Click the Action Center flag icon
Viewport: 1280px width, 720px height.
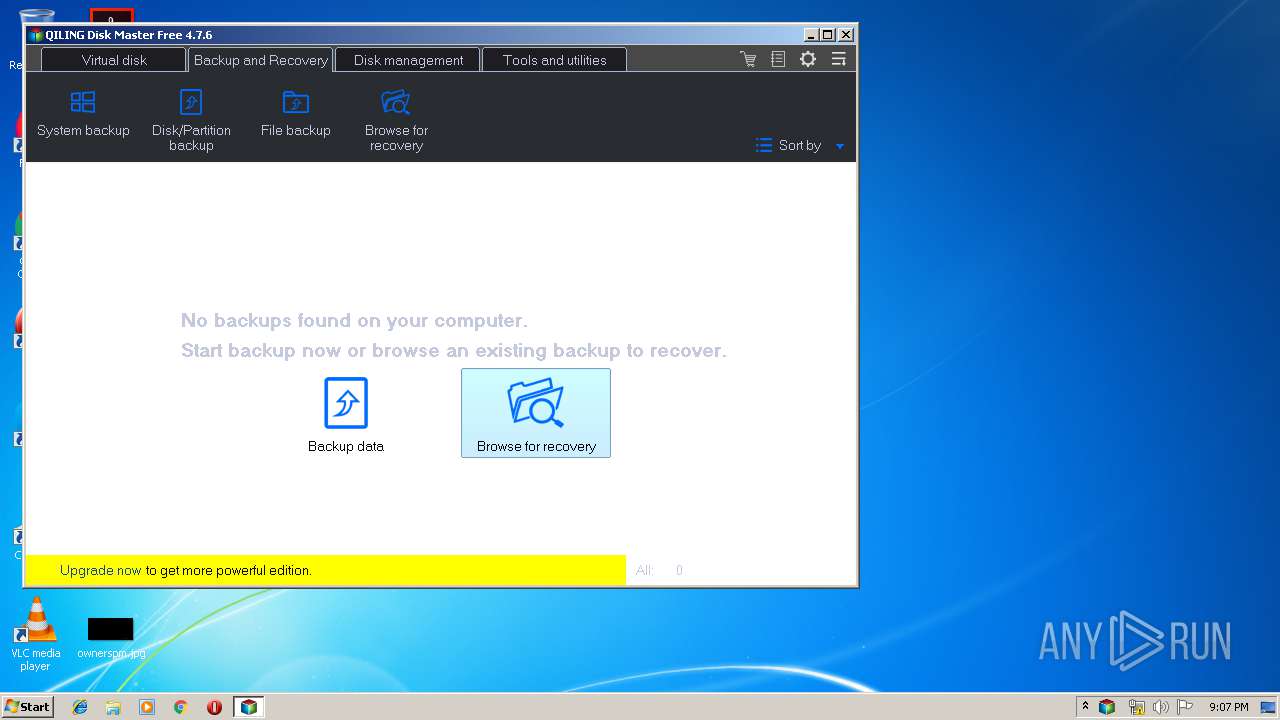pos(1186,707)
